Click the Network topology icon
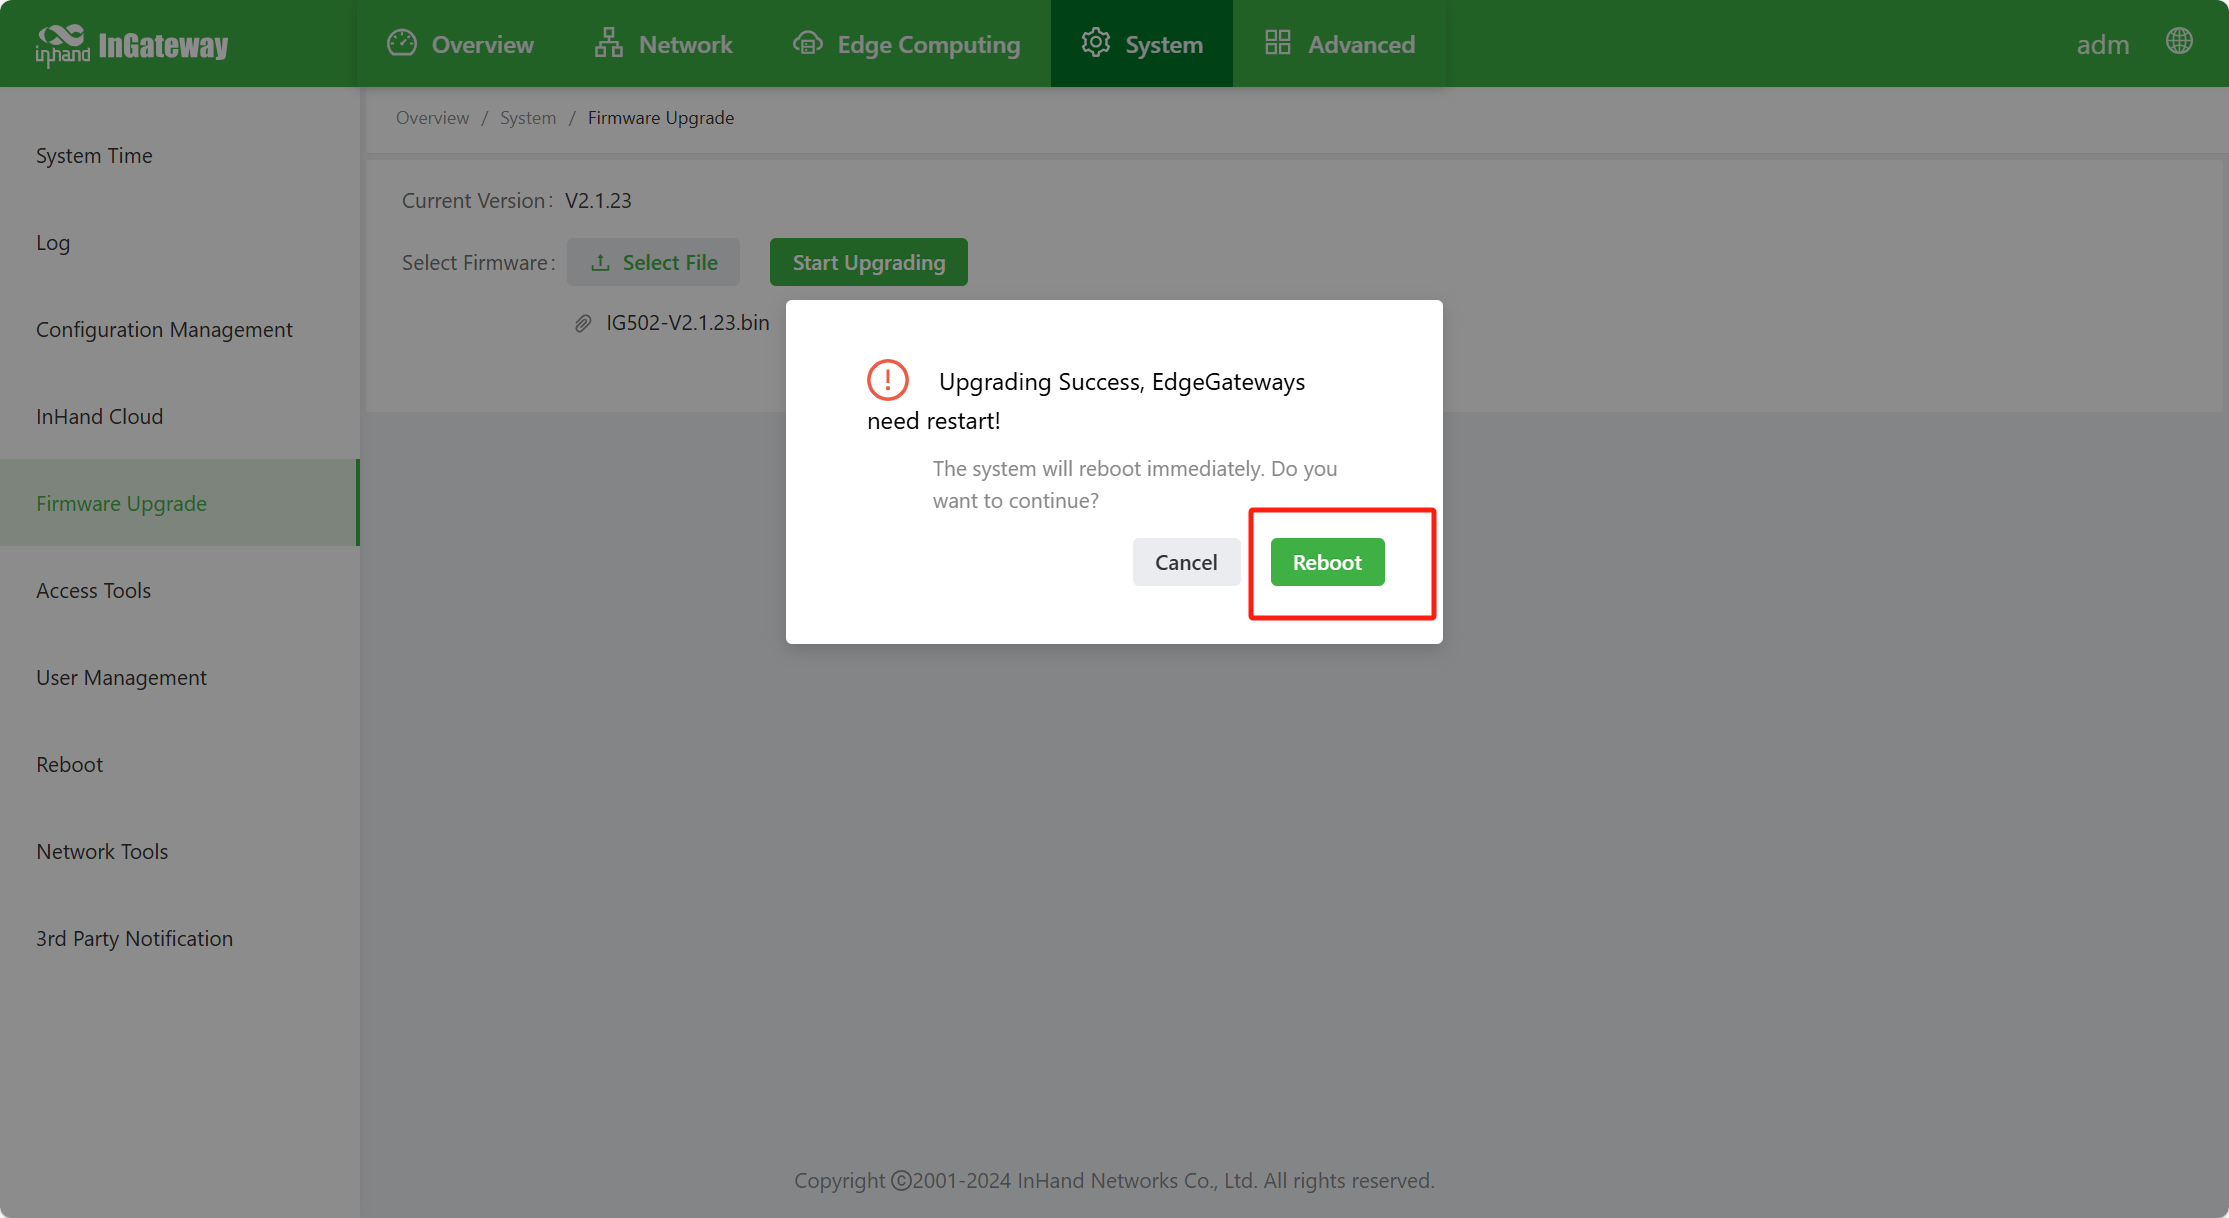 click(608, 43)
